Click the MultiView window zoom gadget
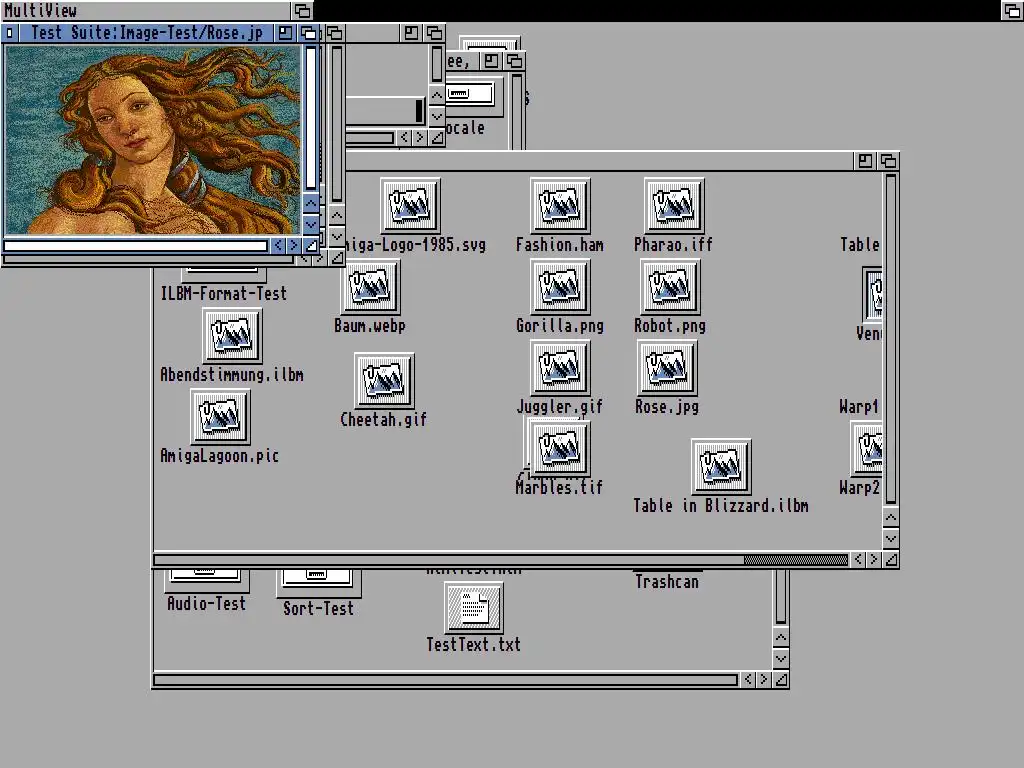 (285, 33)
